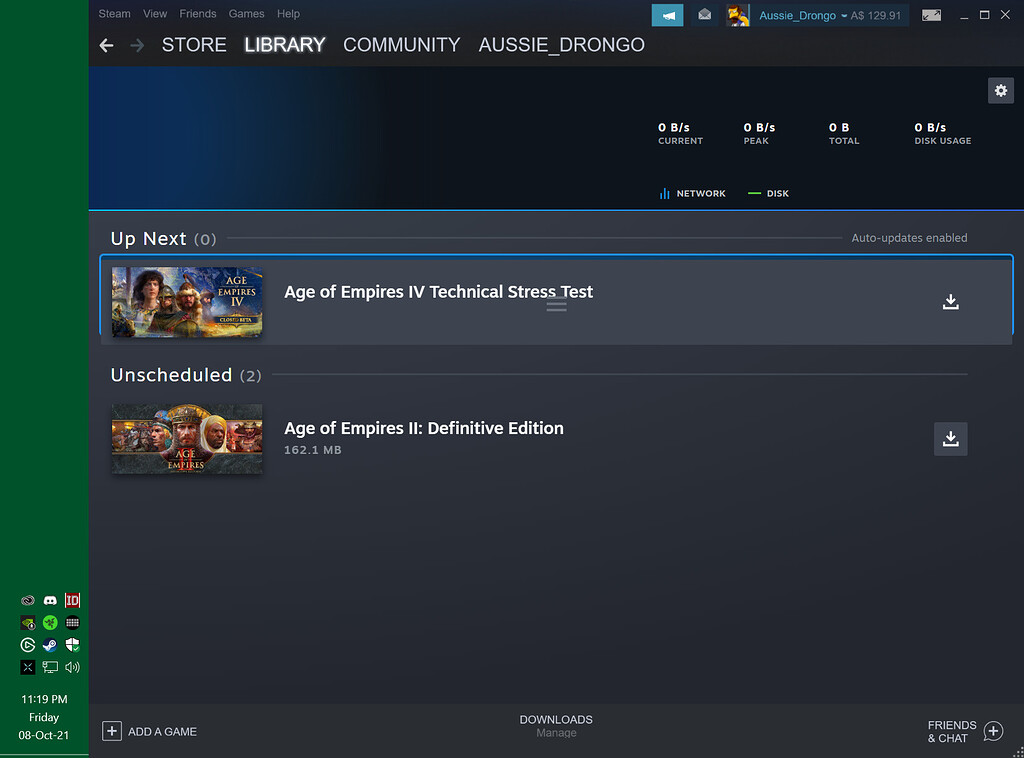Click the Age of Empires IV cover artwork

(x=186, y=301)
